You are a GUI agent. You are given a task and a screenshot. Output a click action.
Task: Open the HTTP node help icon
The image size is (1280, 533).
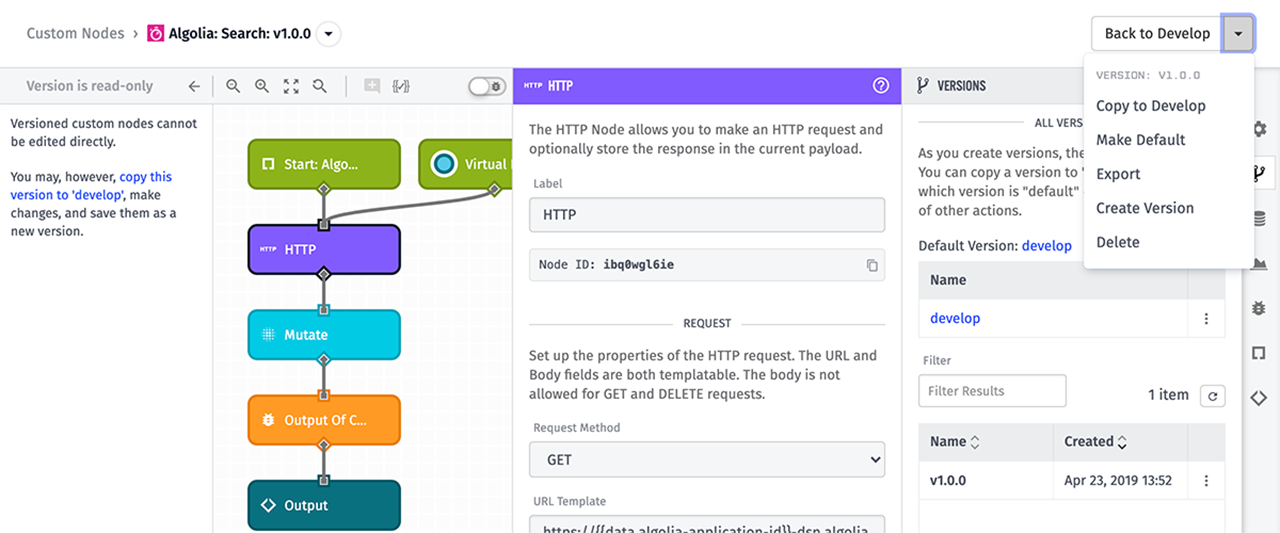point(881,86)
